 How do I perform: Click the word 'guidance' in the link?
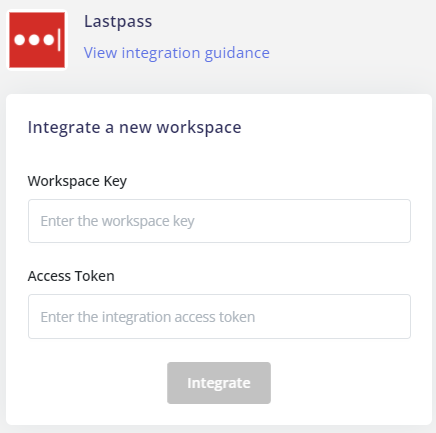237,53
